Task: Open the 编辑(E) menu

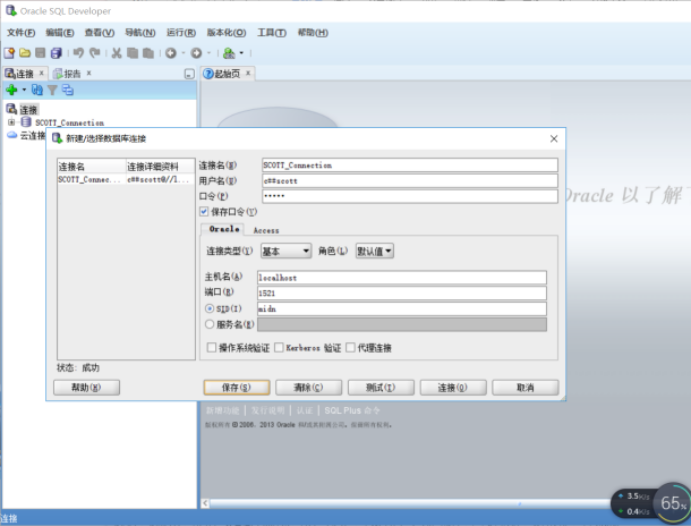Action: [x=60, y=33]
